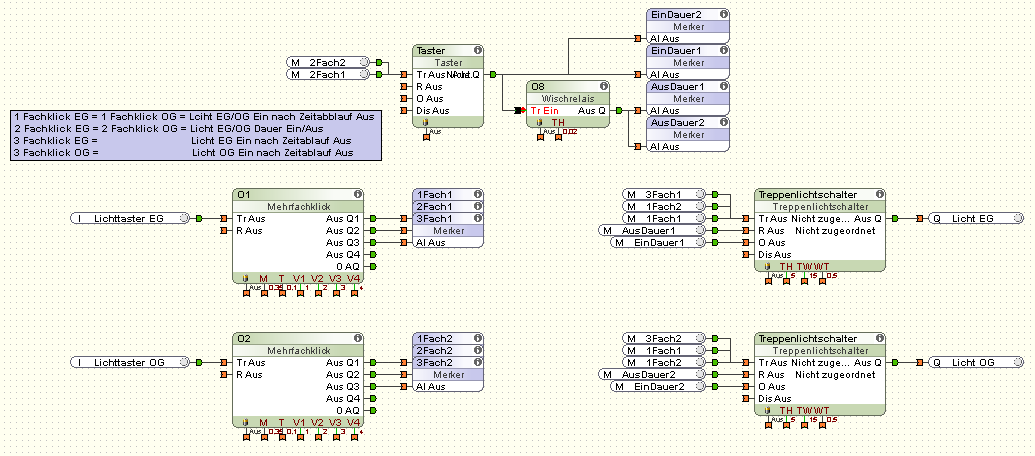The width and height of the screenshot is (1035, 456).
Task: Click the info icon on the Taster block
Action: pos(477,49)
